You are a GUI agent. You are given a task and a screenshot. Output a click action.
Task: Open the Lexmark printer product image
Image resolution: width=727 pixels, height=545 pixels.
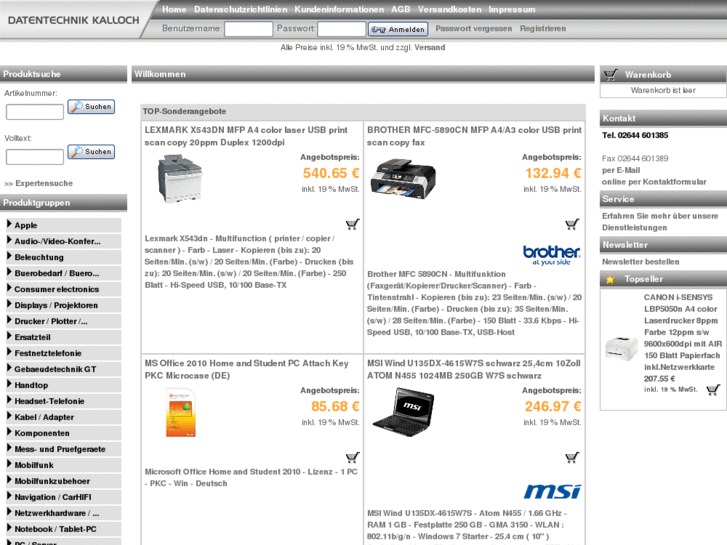(x=180, y=179)
